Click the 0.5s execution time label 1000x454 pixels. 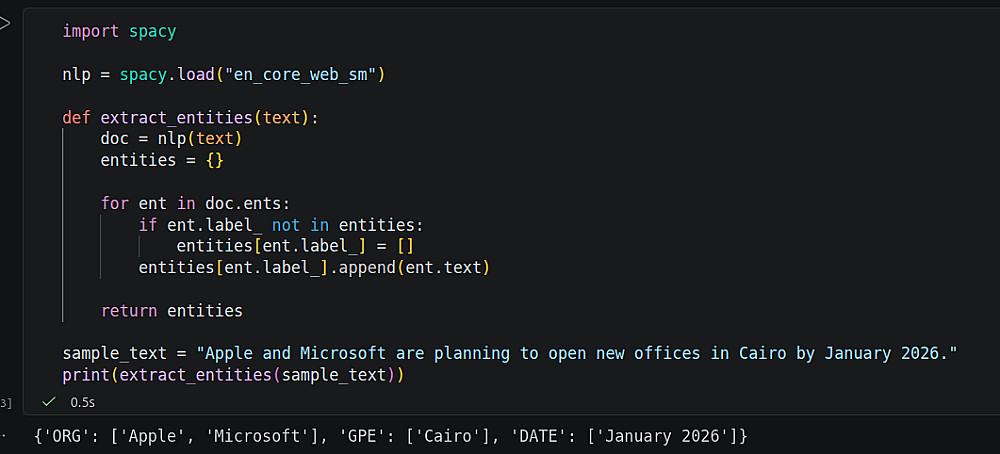81,402
